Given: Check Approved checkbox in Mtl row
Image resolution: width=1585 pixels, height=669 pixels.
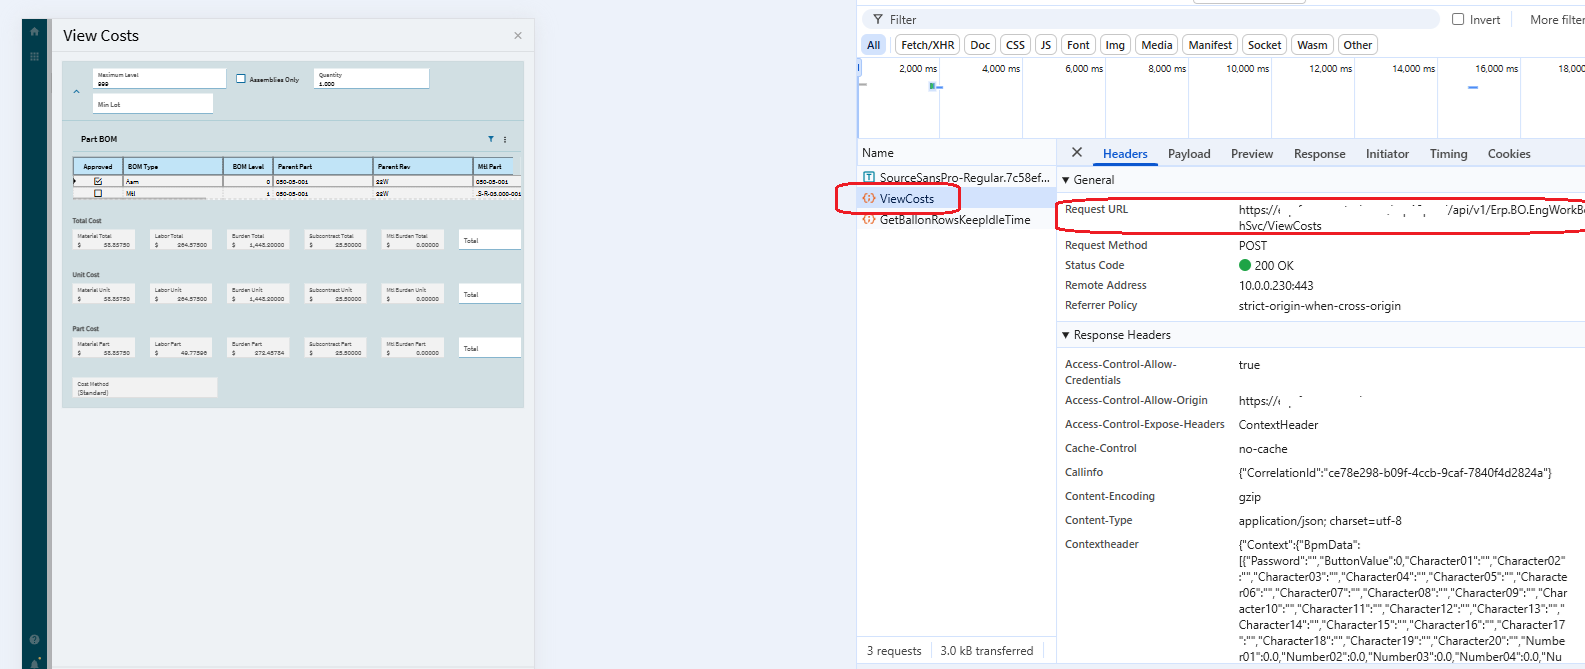Looking at the screenshot, I should click(98, 194).
